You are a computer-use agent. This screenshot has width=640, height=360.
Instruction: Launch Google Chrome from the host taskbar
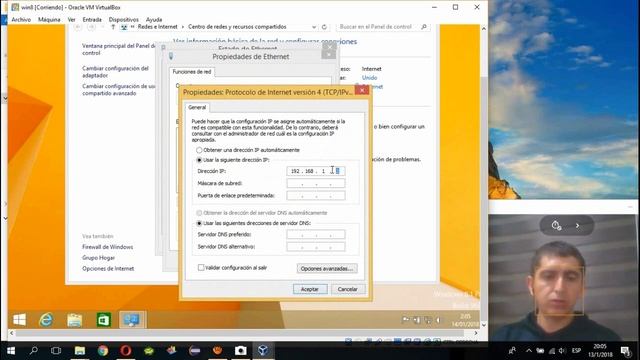(x=103, y=351)
